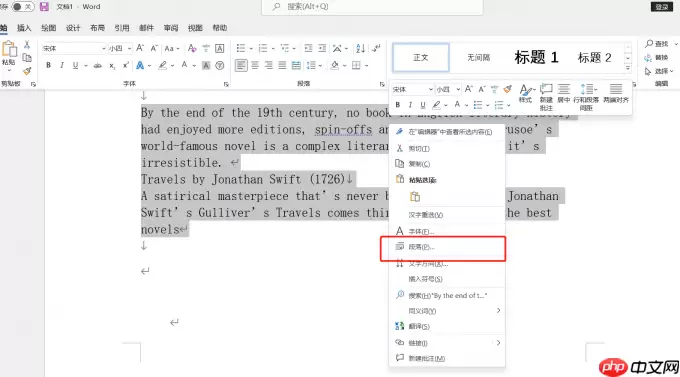This screenshot has height=377, width=680.
Task: Toggle Bold in the mini toolbar
Action: coord(398,105)
